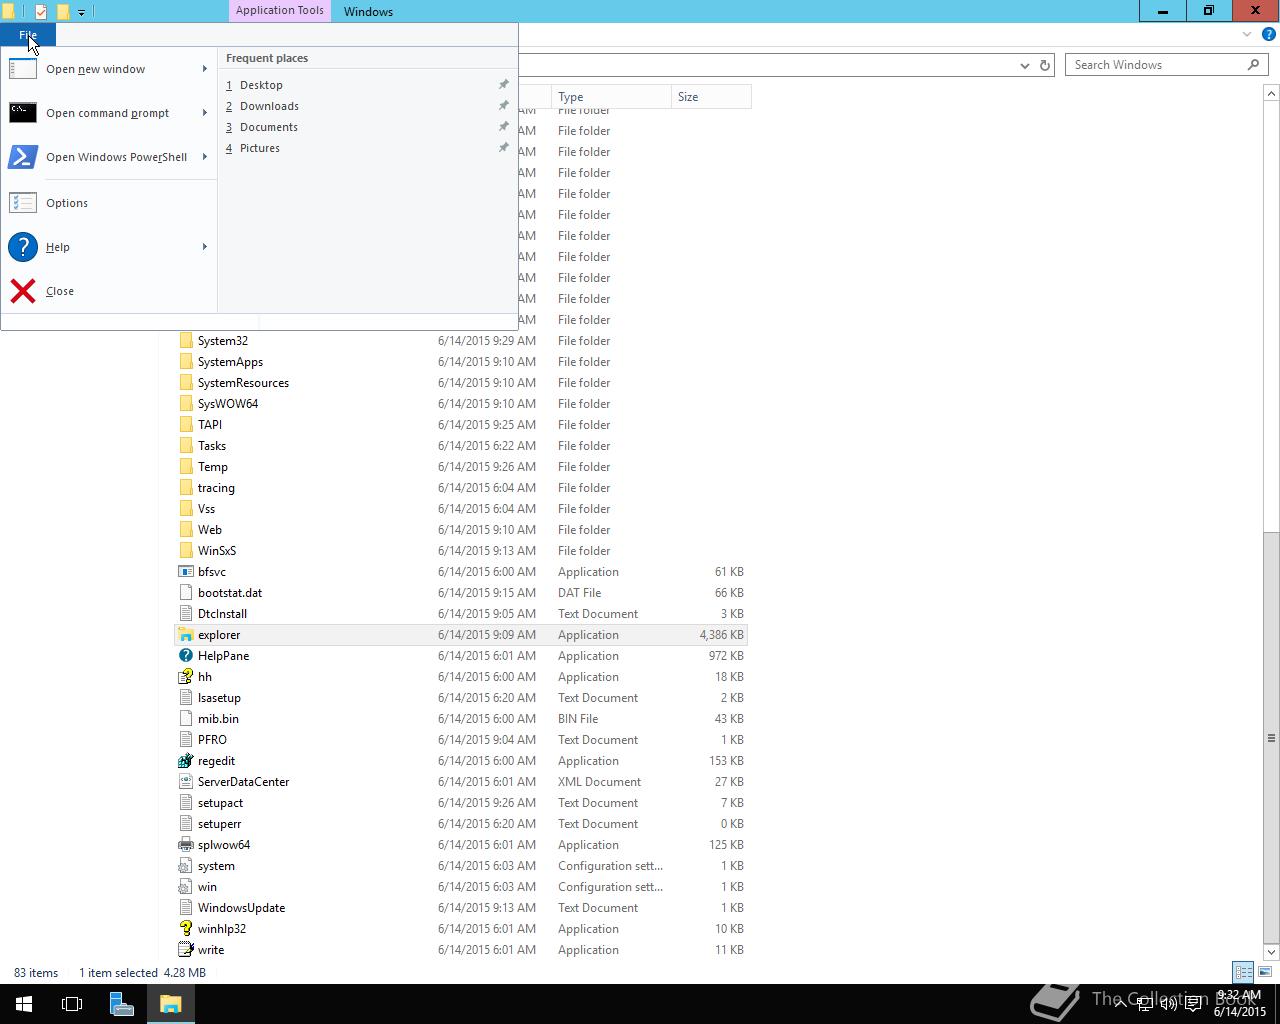
Task: Select the regedit application icon
Action: 186,761
